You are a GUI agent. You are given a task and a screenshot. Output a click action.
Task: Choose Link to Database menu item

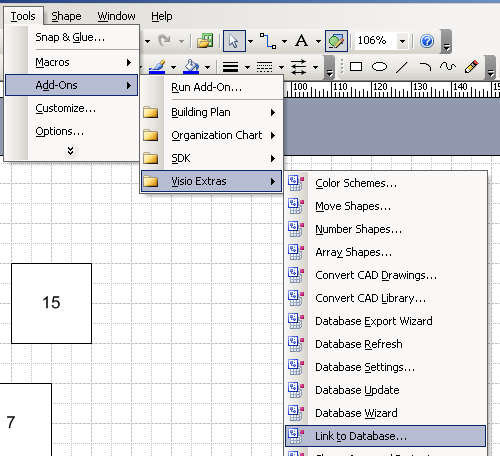[x=386, y=436]
